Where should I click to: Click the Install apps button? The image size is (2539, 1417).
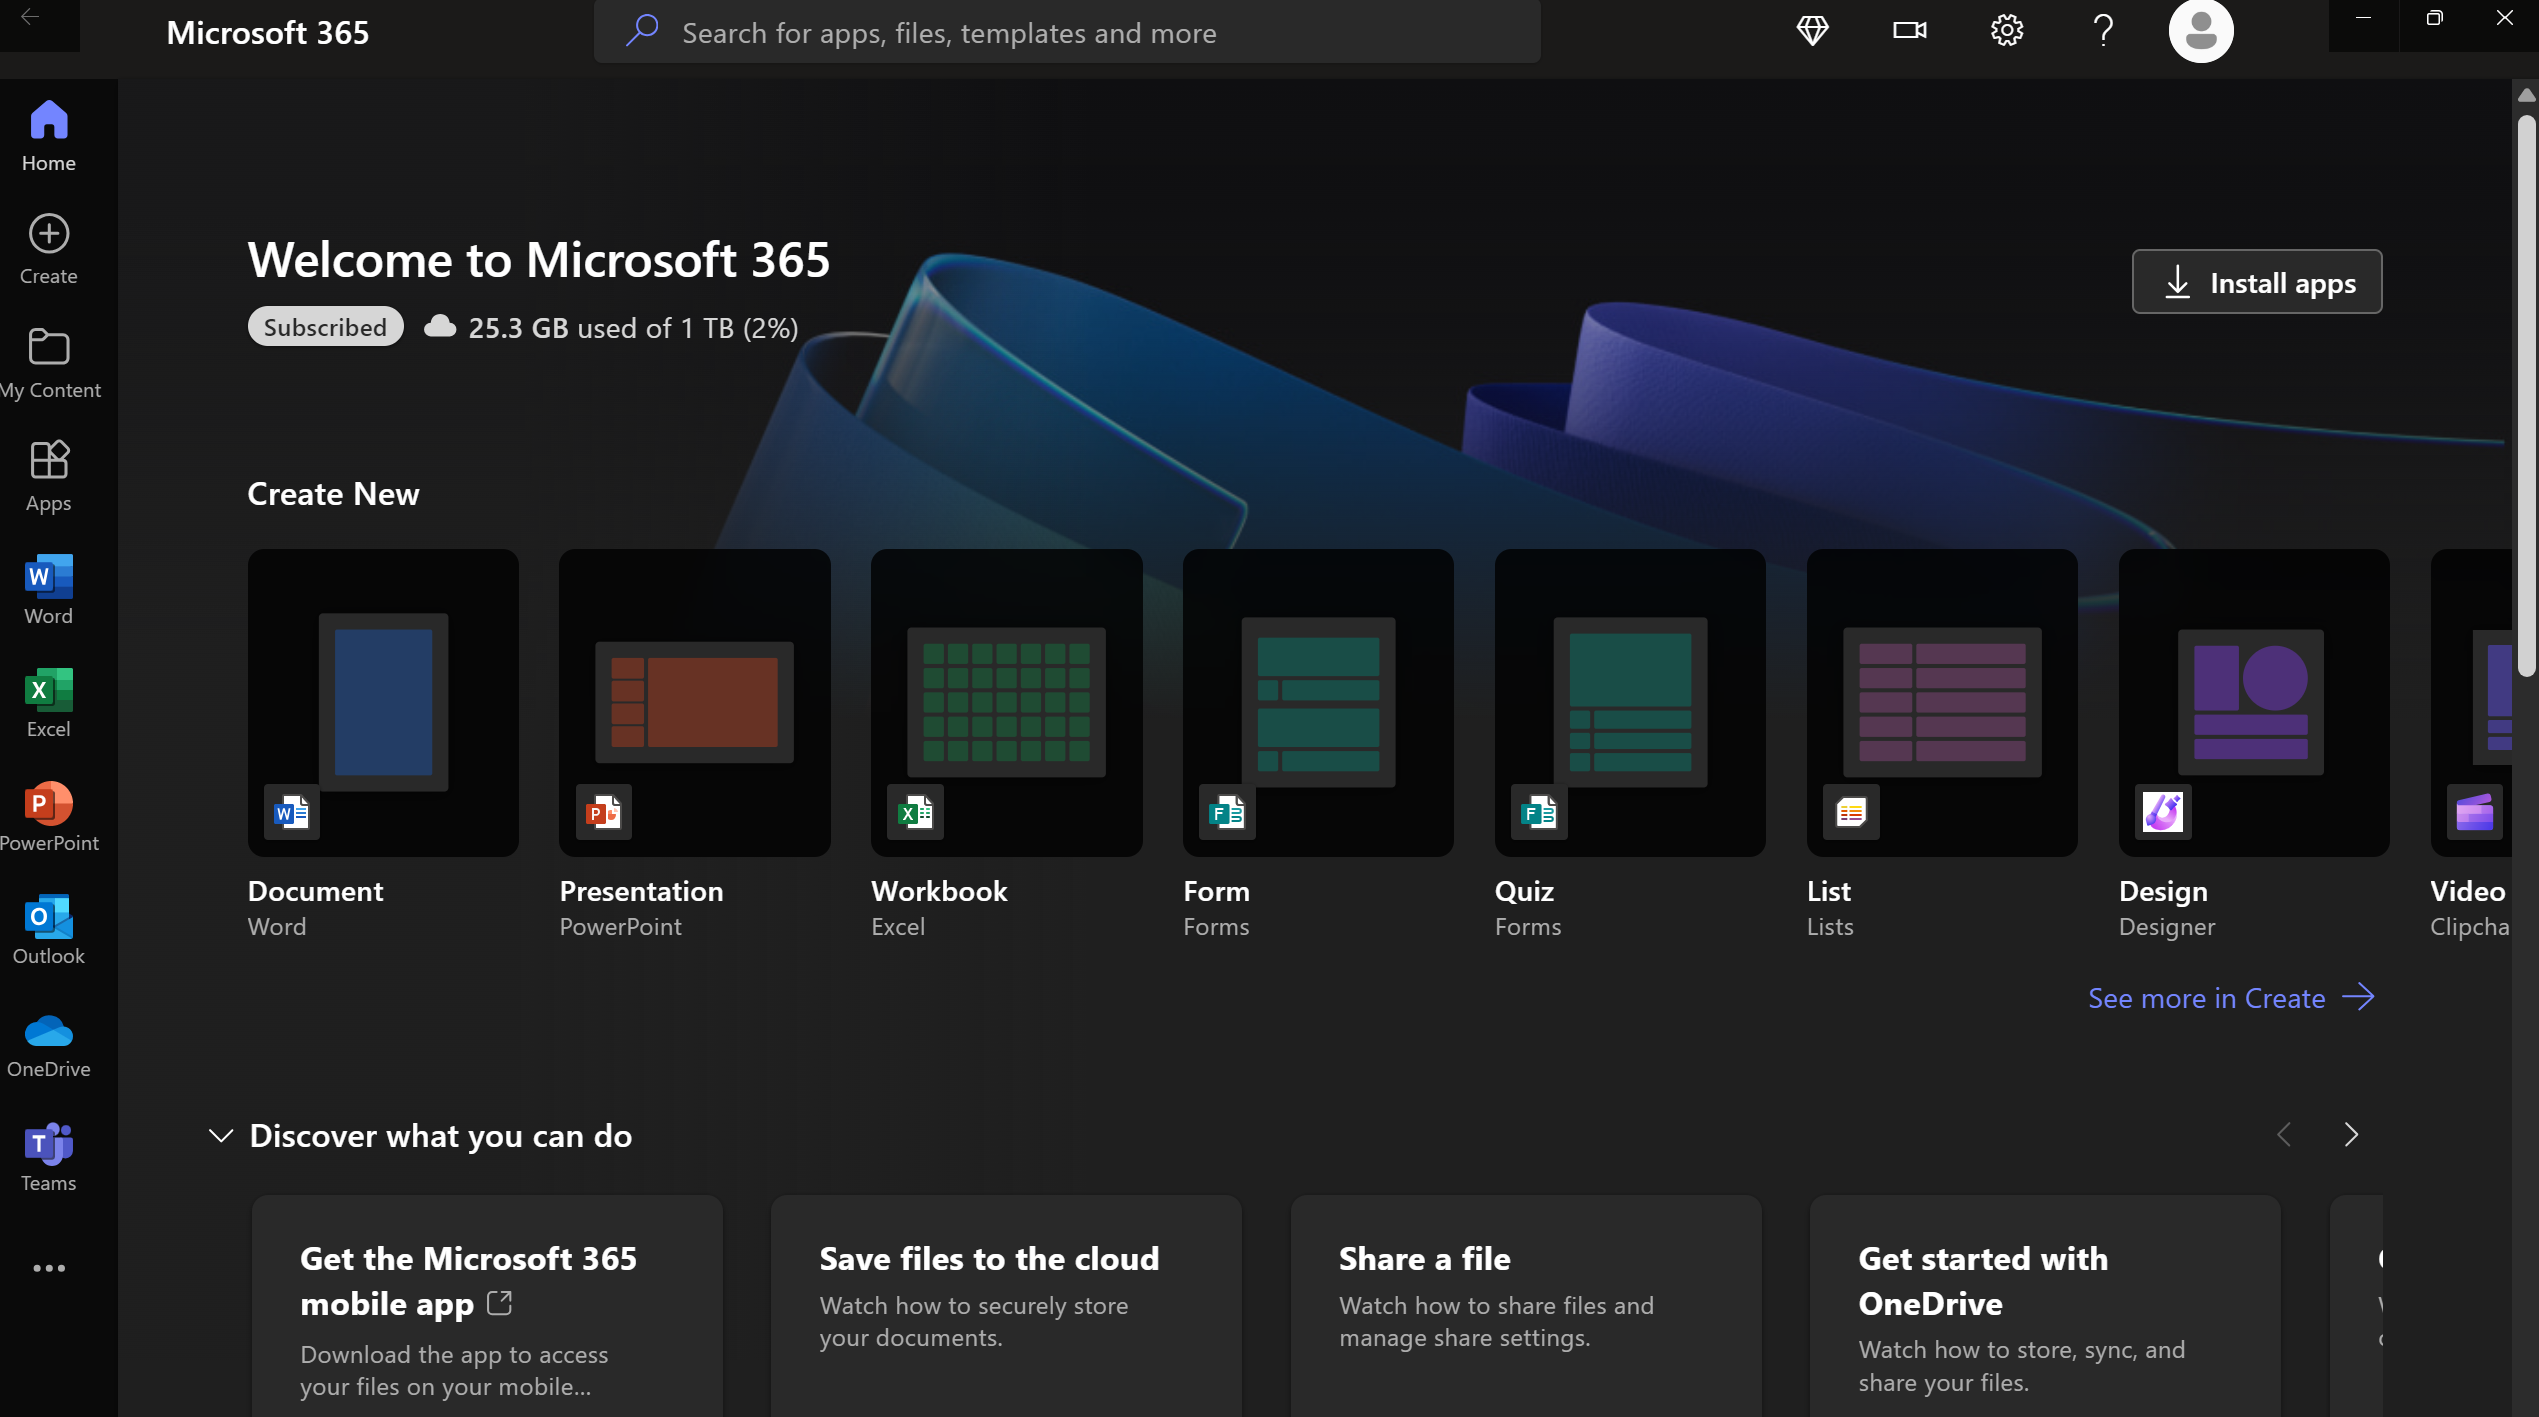point(2256,282)
